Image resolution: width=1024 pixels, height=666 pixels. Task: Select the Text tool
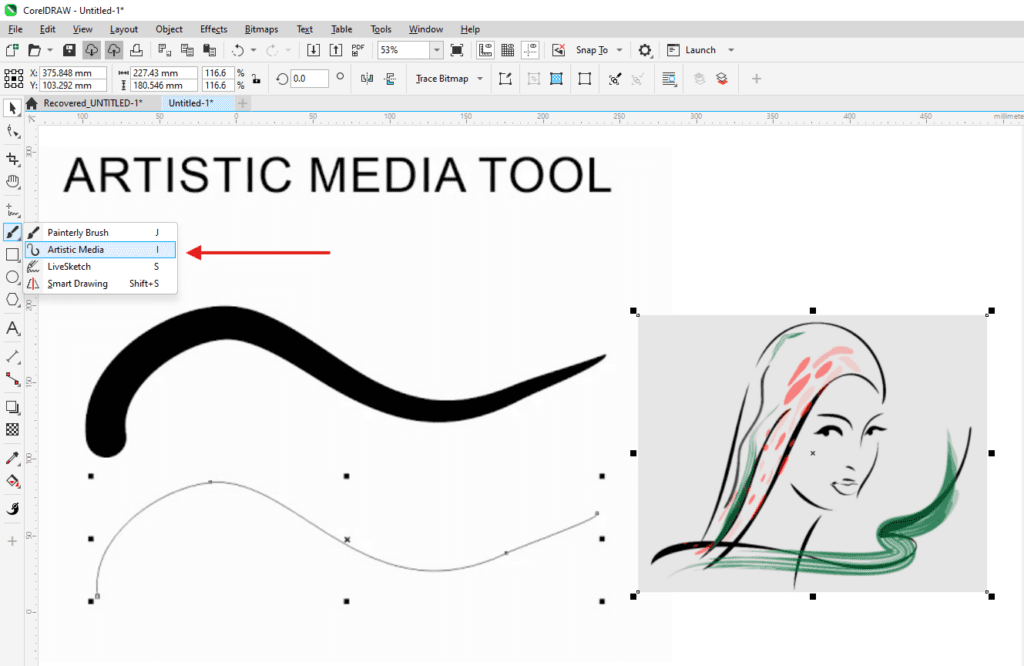(13, 328)
